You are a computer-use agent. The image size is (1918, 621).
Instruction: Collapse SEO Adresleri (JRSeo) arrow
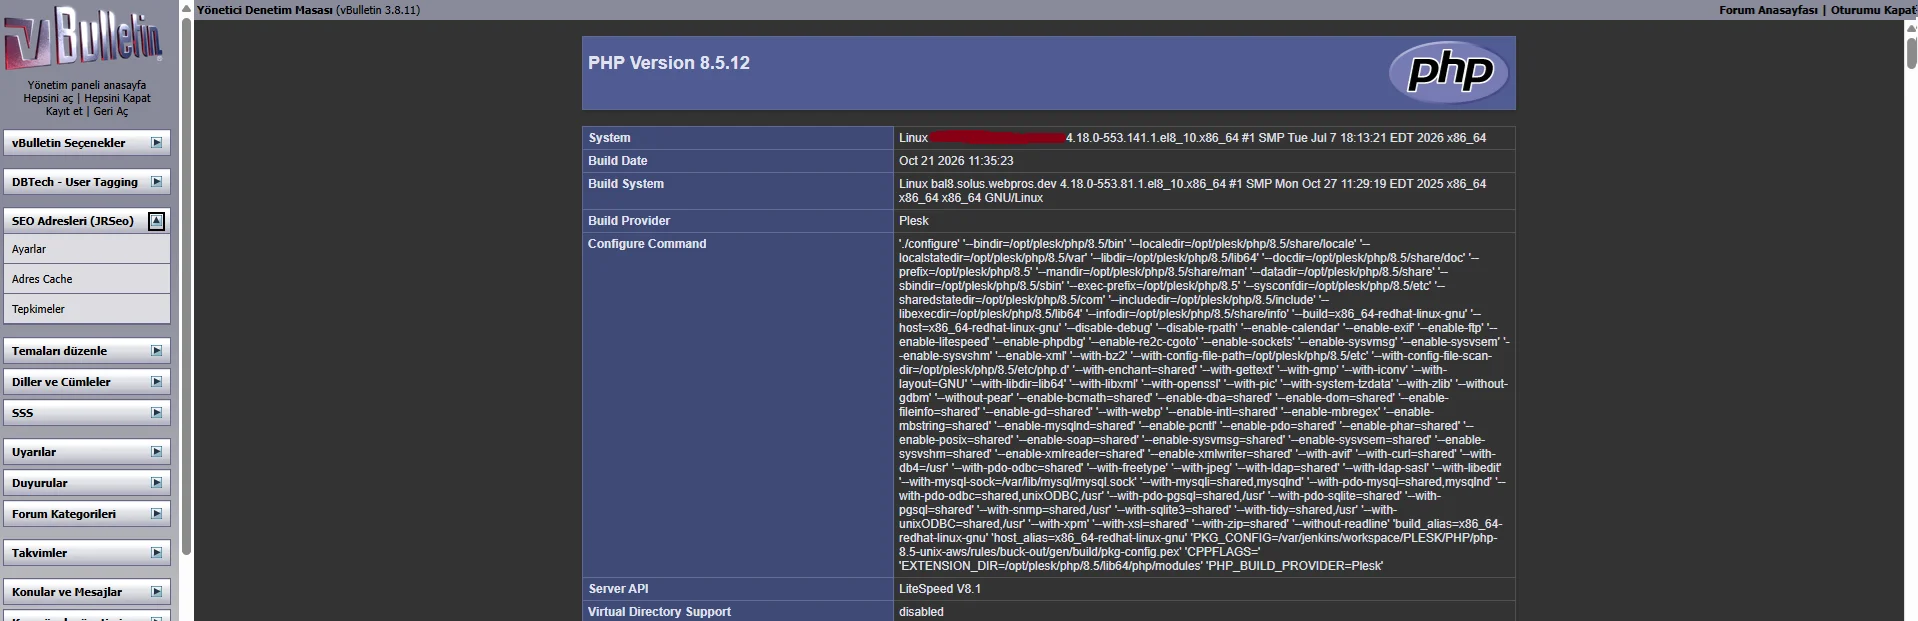click(x=157, y=221)
